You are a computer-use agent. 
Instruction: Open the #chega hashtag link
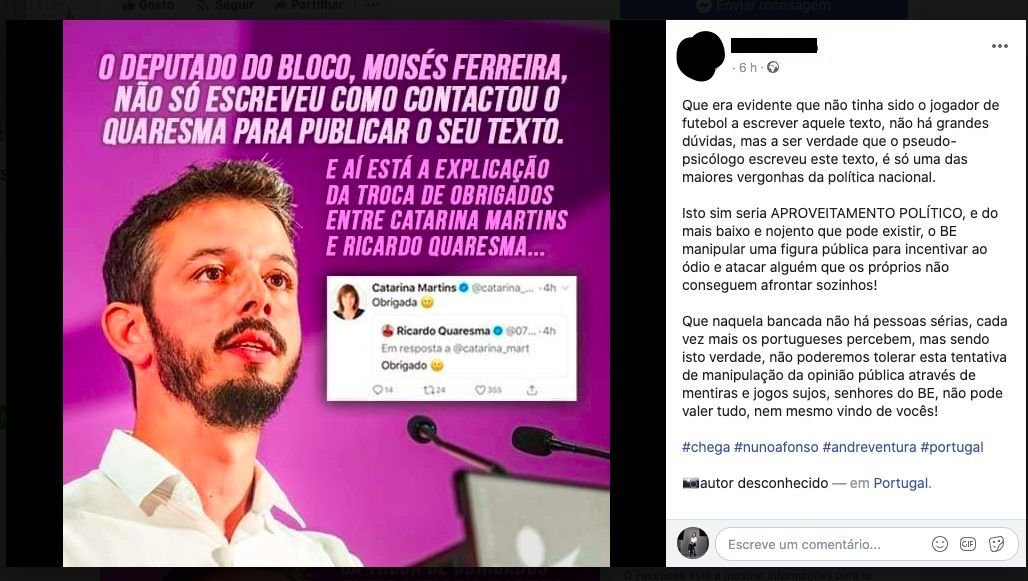705,447
